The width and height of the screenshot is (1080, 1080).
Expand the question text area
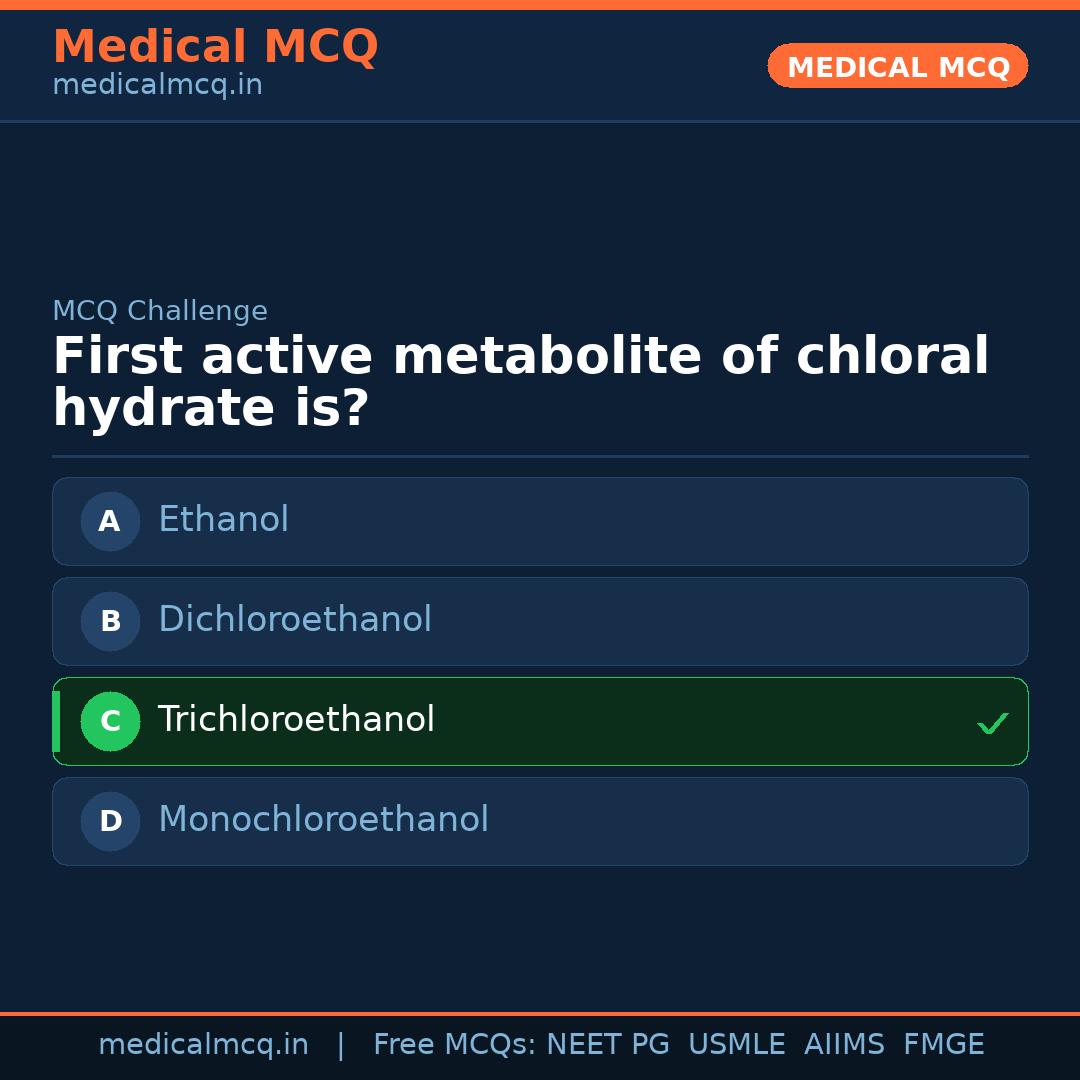520,380
